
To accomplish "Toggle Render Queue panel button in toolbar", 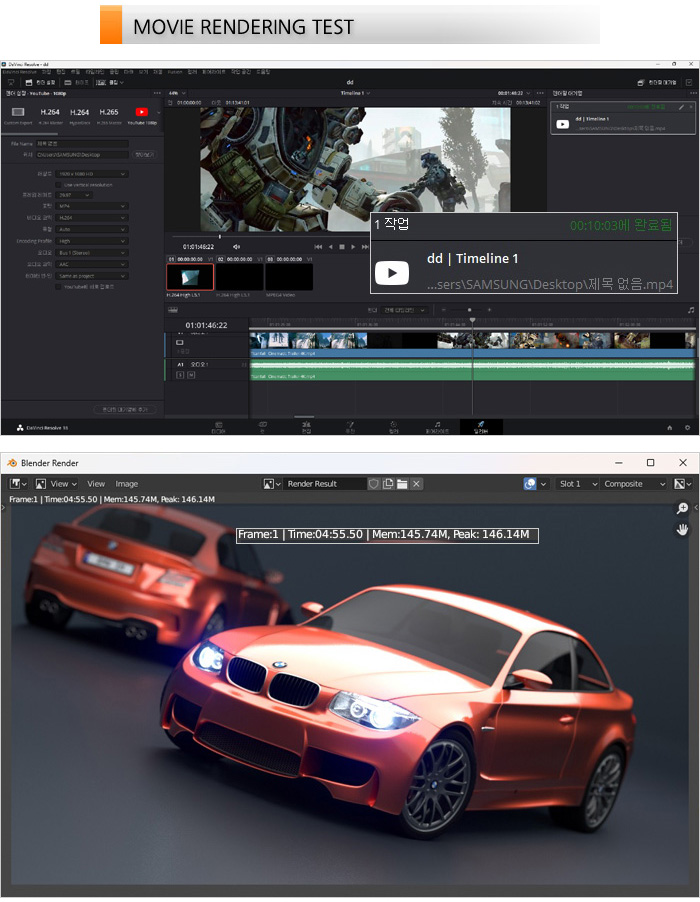I will [656, 83].
